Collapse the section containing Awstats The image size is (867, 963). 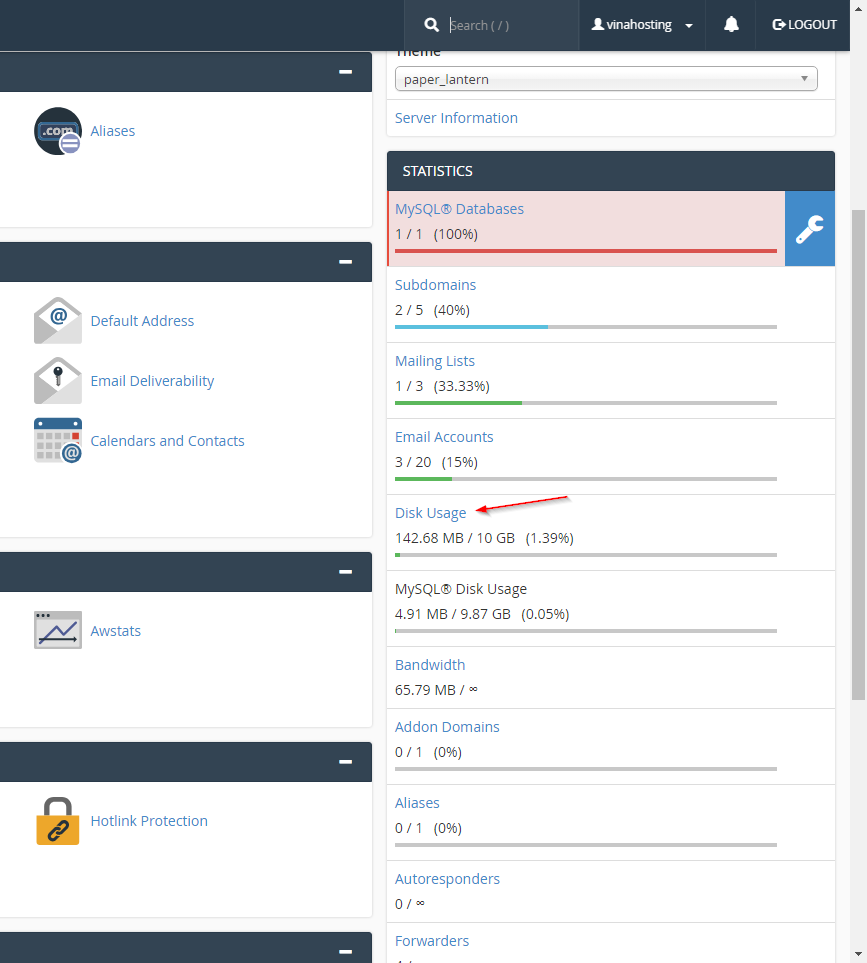coord(345,572)
